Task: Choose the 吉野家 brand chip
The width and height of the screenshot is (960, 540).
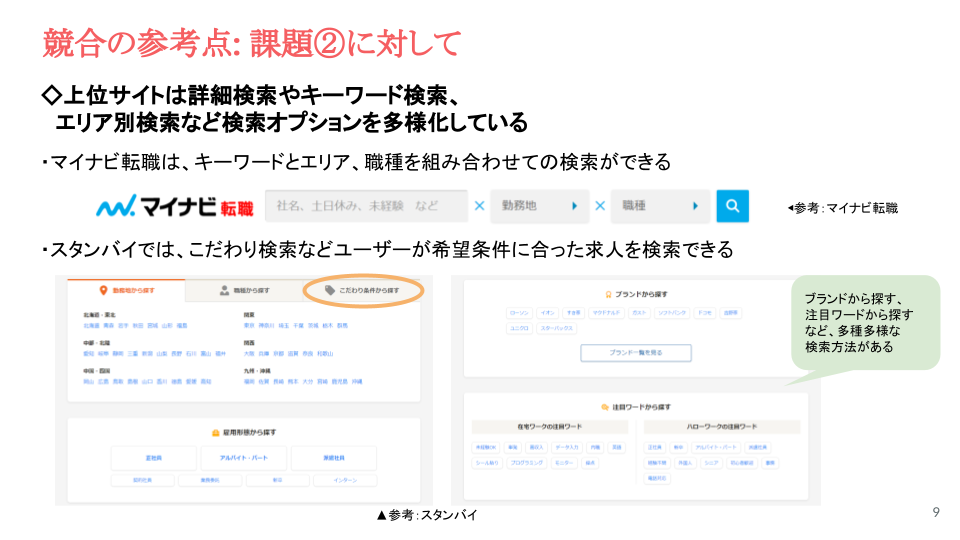Action: pyautogui.click(x=730, y=313)
